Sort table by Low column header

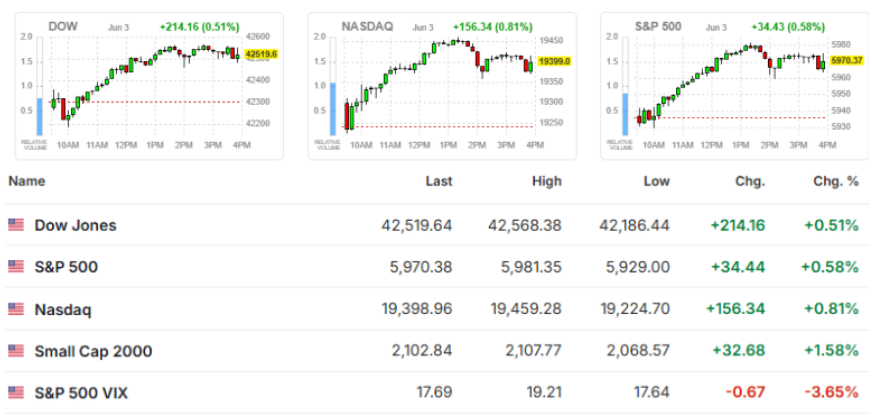click(x=656, y=181)
